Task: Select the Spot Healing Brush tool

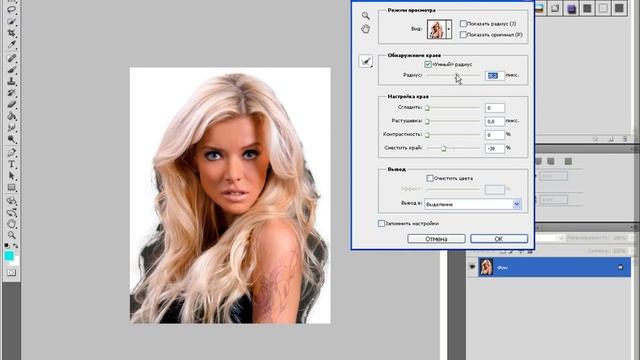Action: (x=11, y=58)
